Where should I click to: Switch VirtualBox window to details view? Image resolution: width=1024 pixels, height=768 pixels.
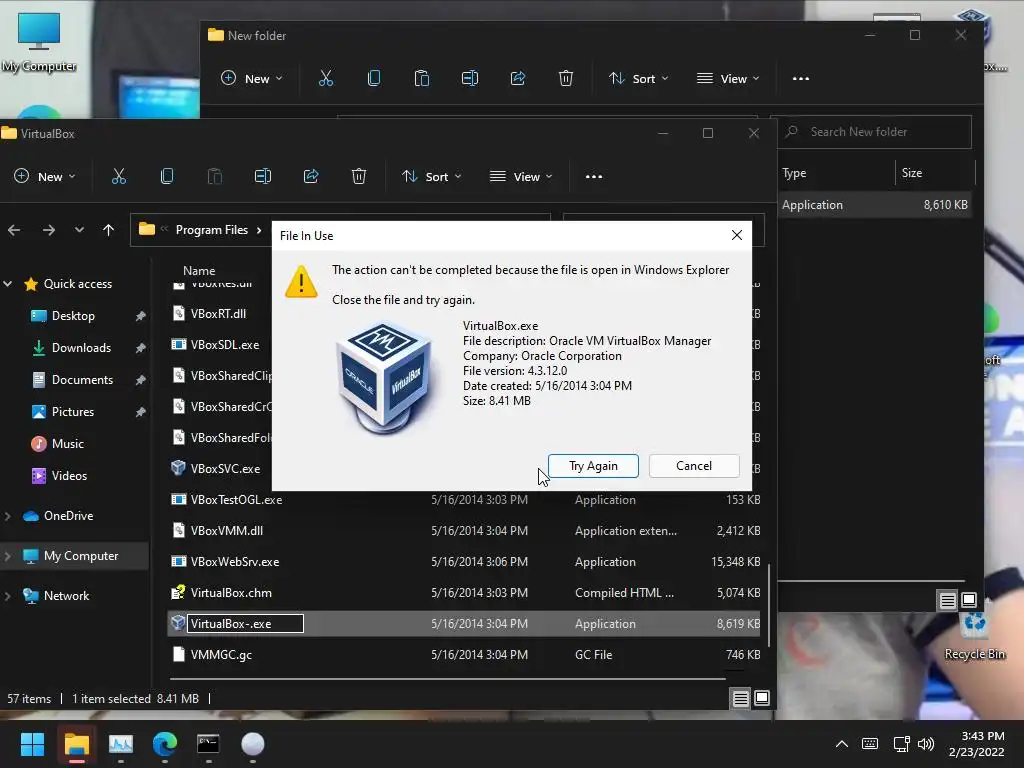tap(741, 699)
